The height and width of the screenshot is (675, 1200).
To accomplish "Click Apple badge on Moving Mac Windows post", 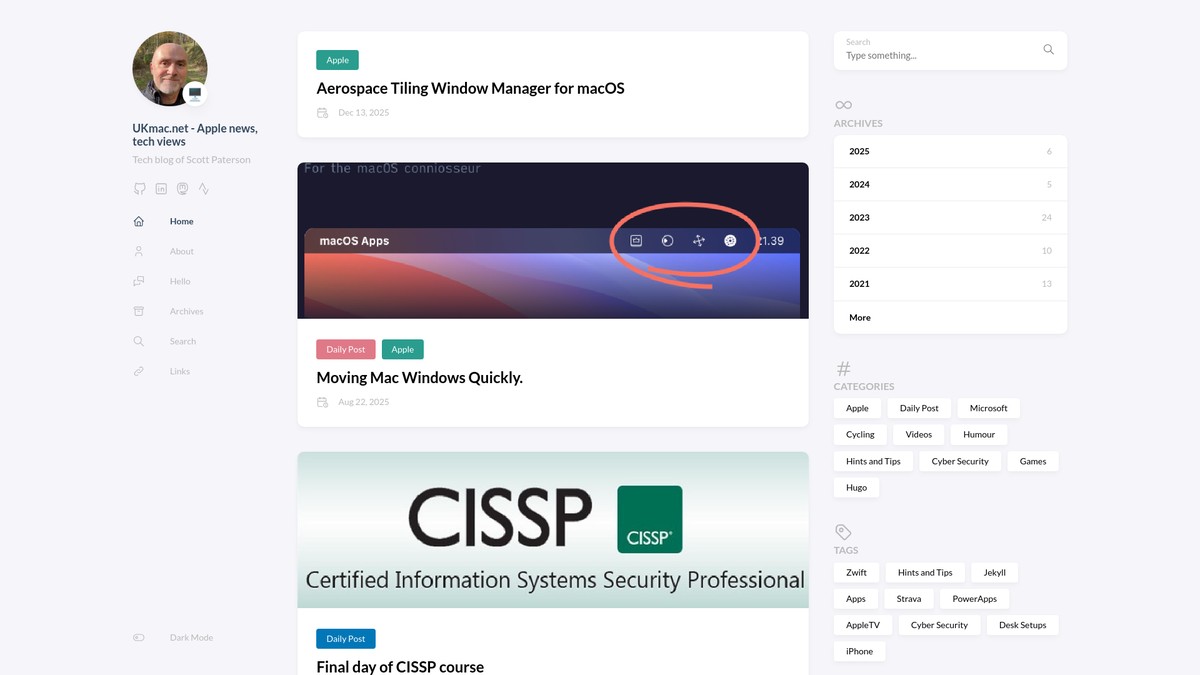I will click(x=403, y=349).
